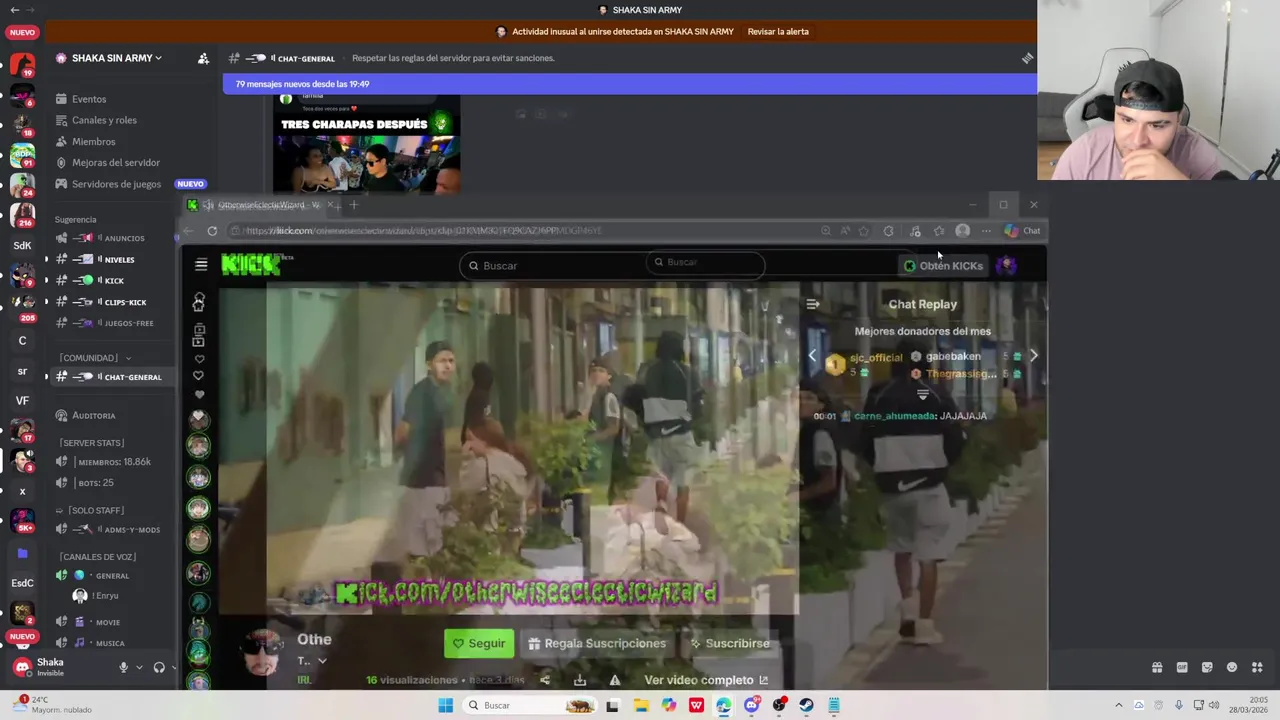The image size is (1280, 720).
Task: Open SHAKA SIN ARMY server dropdown menu
Action: click(x=116, y=58)
